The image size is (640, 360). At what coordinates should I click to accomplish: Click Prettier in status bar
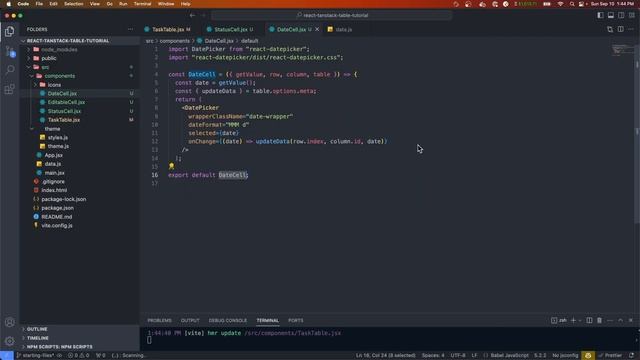click(x=610, y=356)
